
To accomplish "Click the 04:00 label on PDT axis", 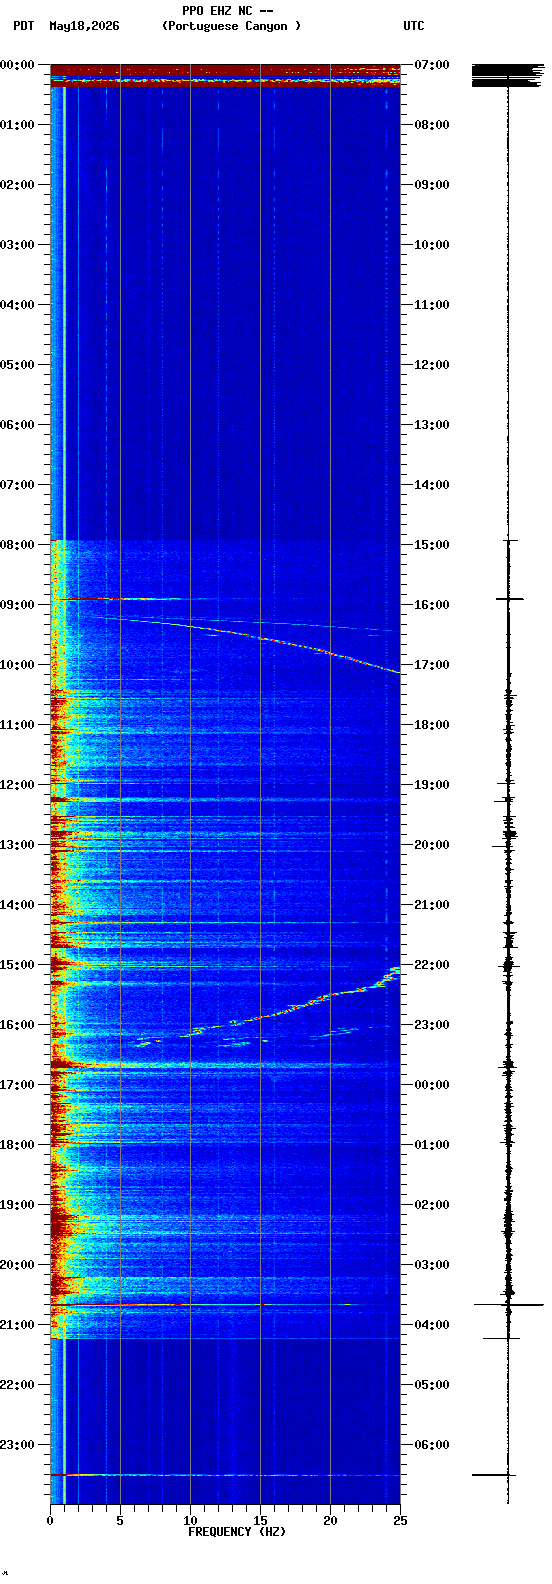I will [x=17, y=304].
